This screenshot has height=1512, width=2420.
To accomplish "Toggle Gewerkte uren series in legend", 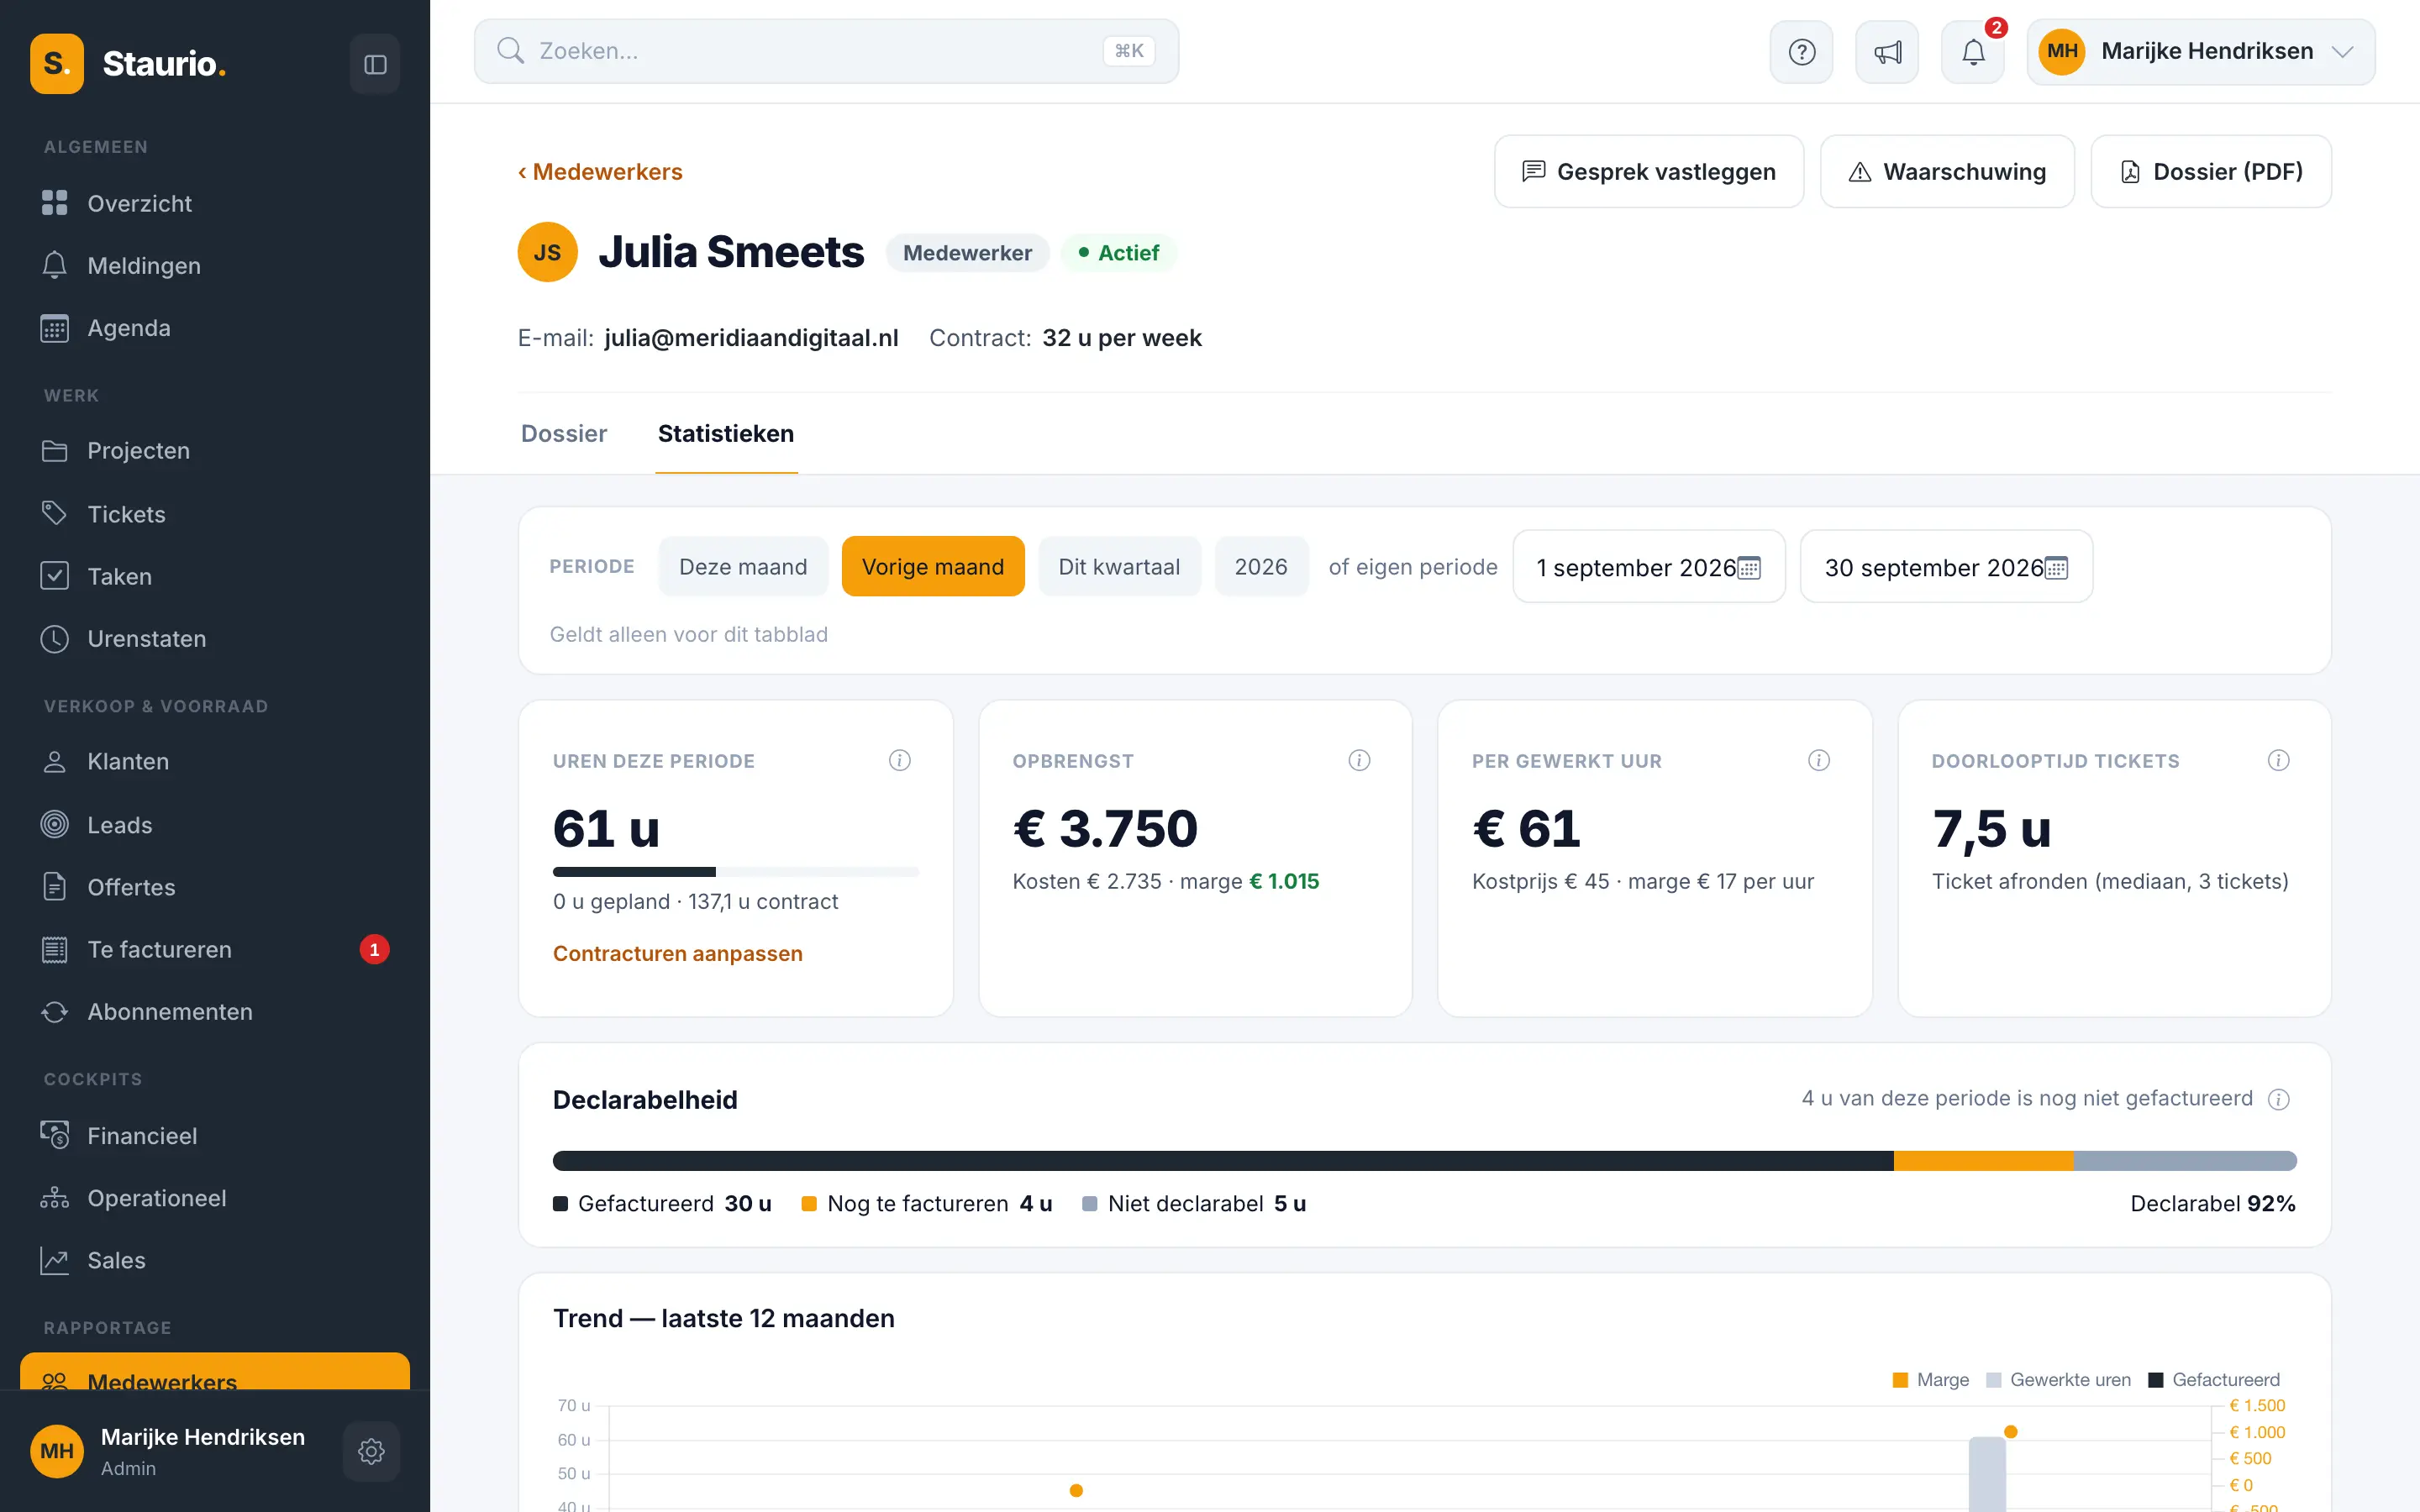I will [2058, 1380].
